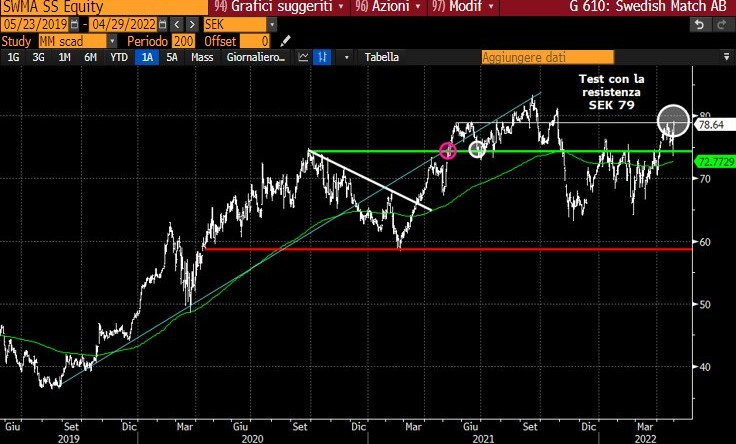Select the 1G time range
Viewport: 736px width, 444px height.
pos(13,57)
